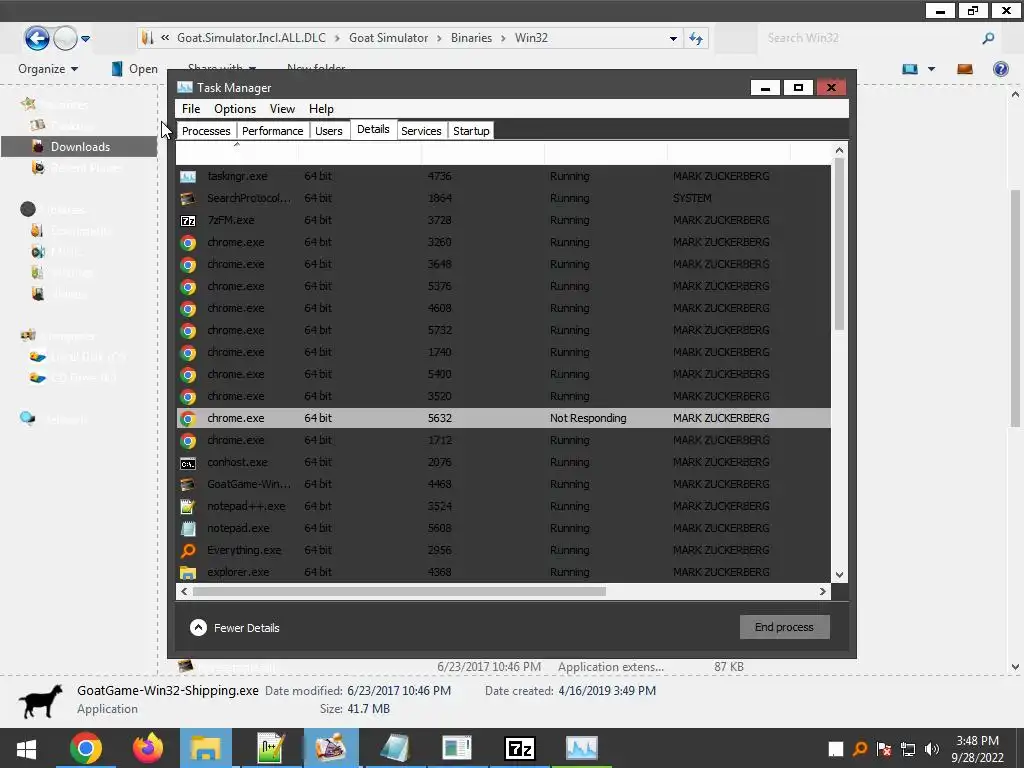The width and height of the screenshot is (1024, 768).
Task: Click scroll down arrow in process list
Action: (839, 575)
